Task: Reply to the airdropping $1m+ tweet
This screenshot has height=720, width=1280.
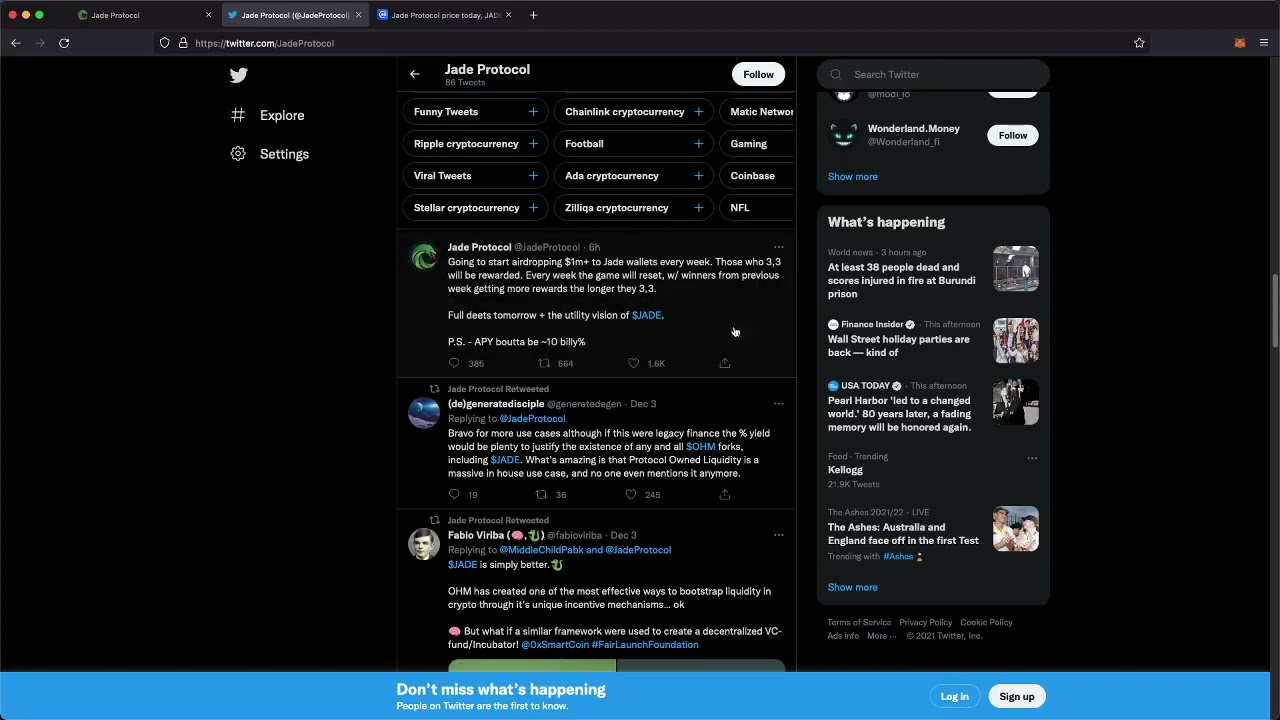Action: tap(454, 363)
